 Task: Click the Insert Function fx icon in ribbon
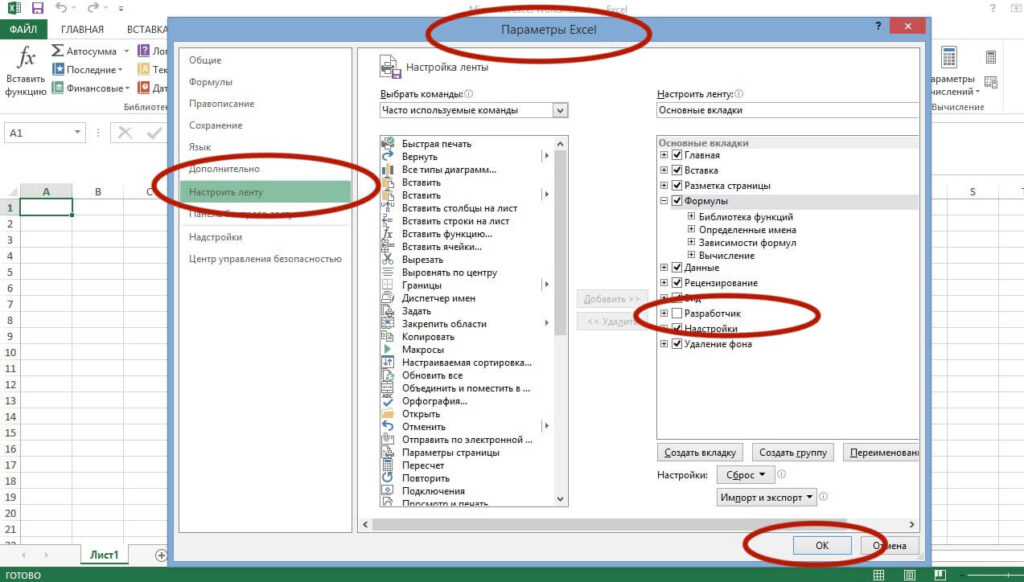(25, 57)
